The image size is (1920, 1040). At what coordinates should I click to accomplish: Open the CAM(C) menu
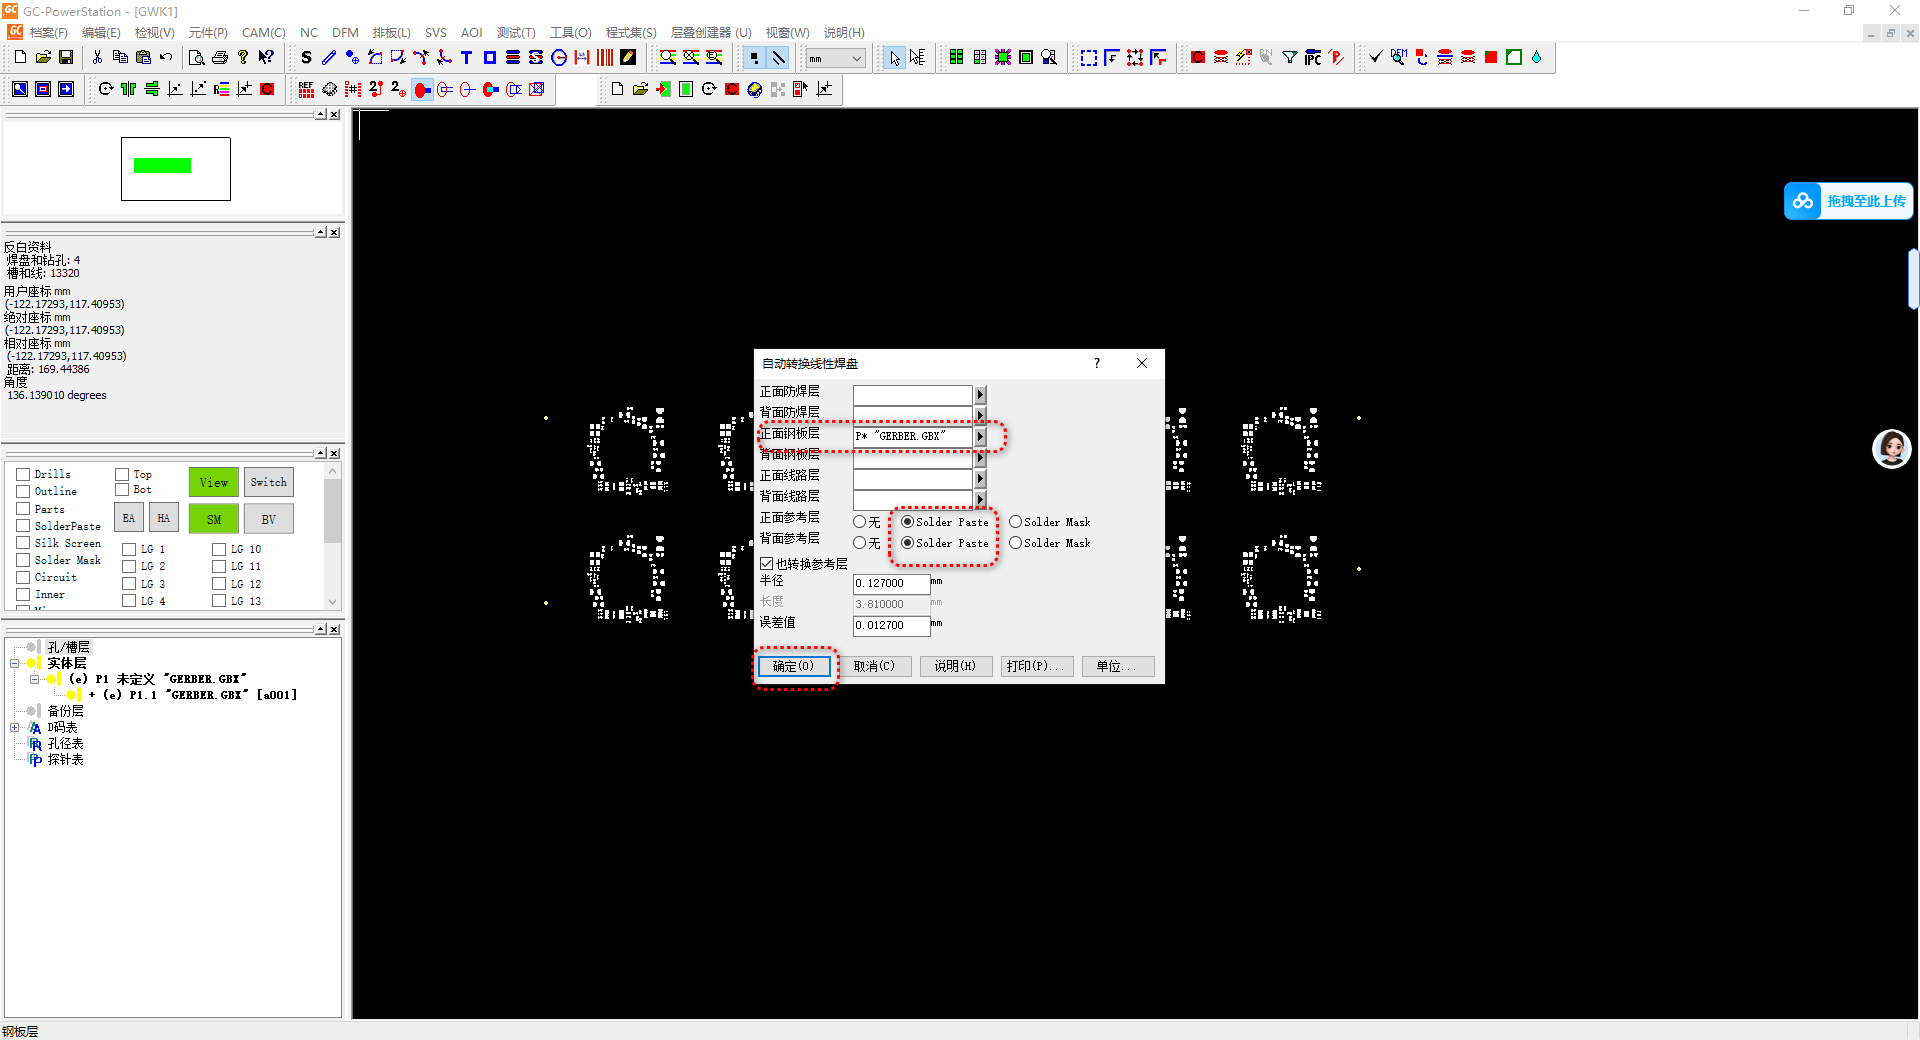[x=263, y=32]
